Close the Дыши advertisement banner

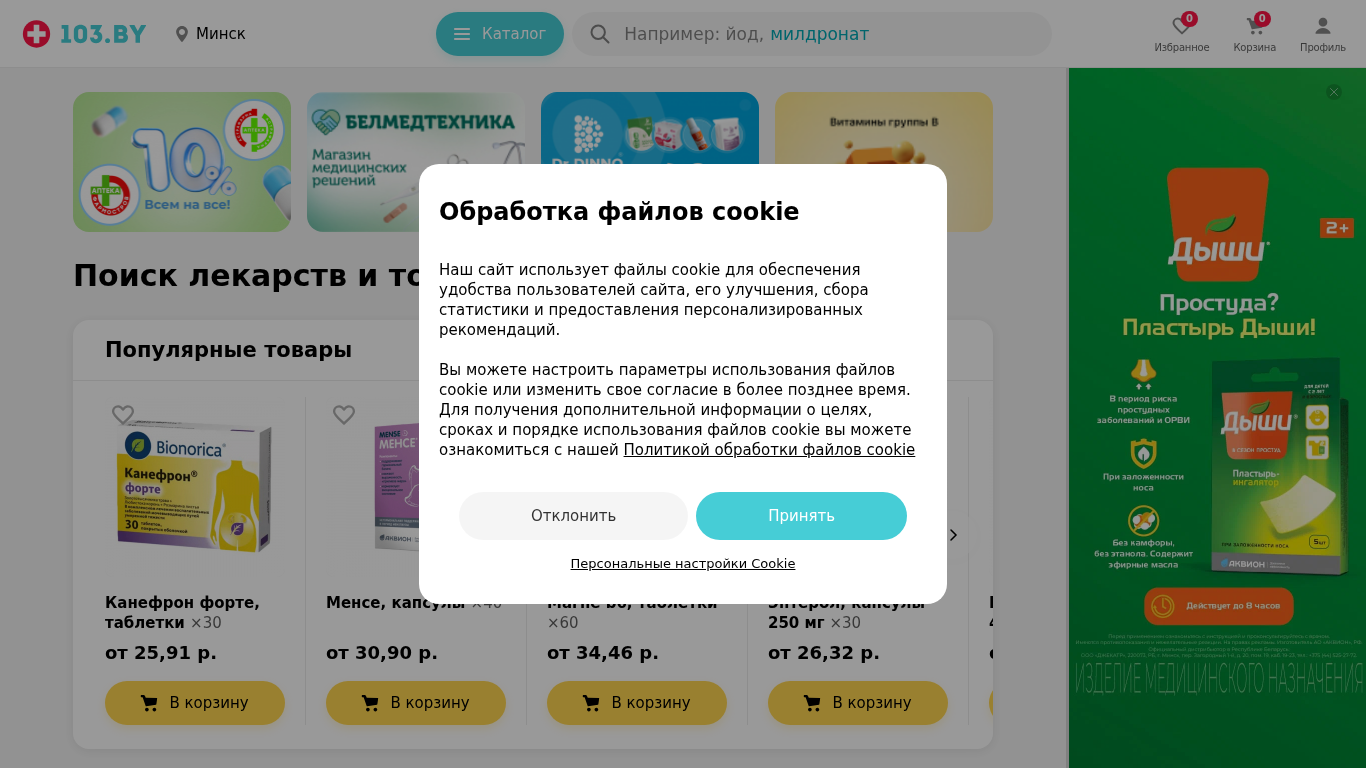1334,92
